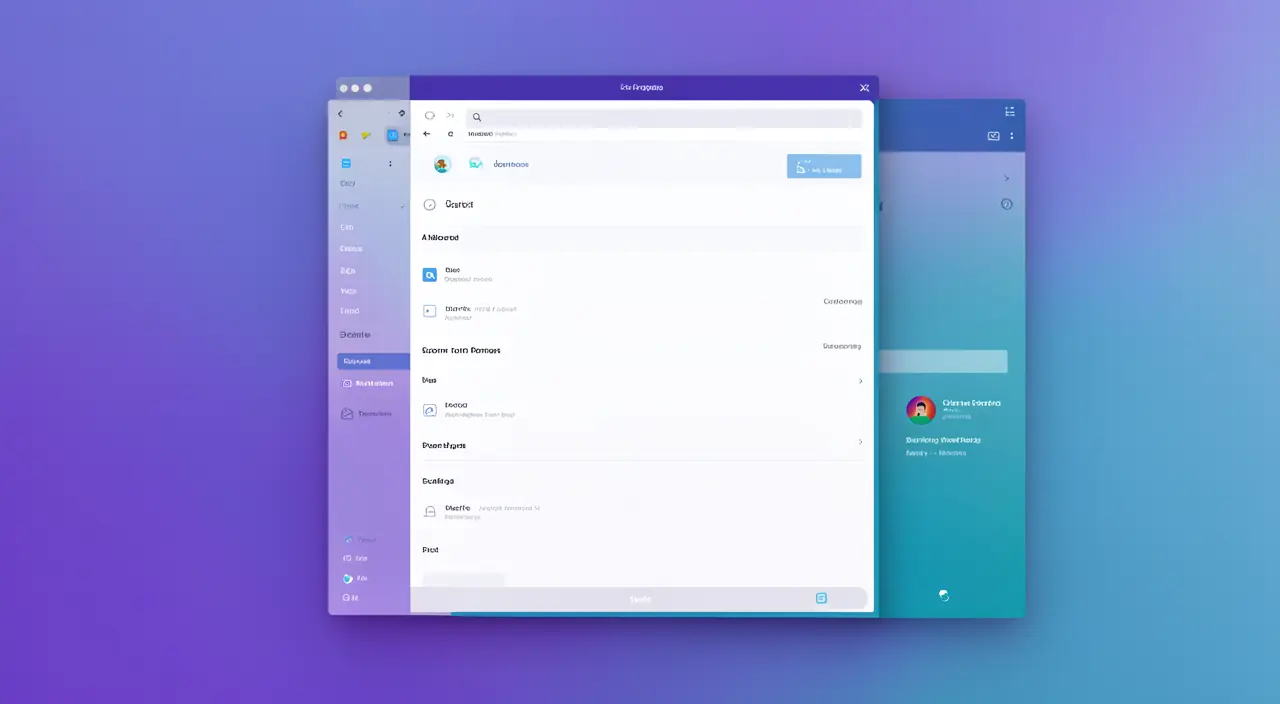This screenshot has width=1280, height=704.
Task: Open the three-dot menu in the left sidebar
Action: [390, 163]
